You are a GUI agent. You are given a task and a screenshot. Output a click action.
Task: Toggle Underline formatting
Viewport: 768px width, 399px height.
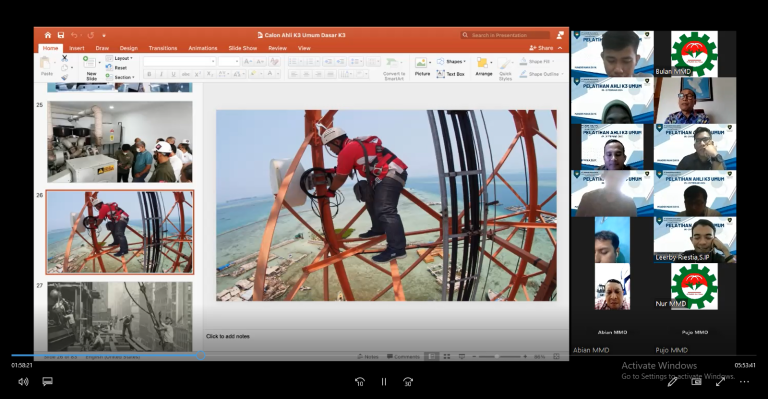(x=173, y=74)
